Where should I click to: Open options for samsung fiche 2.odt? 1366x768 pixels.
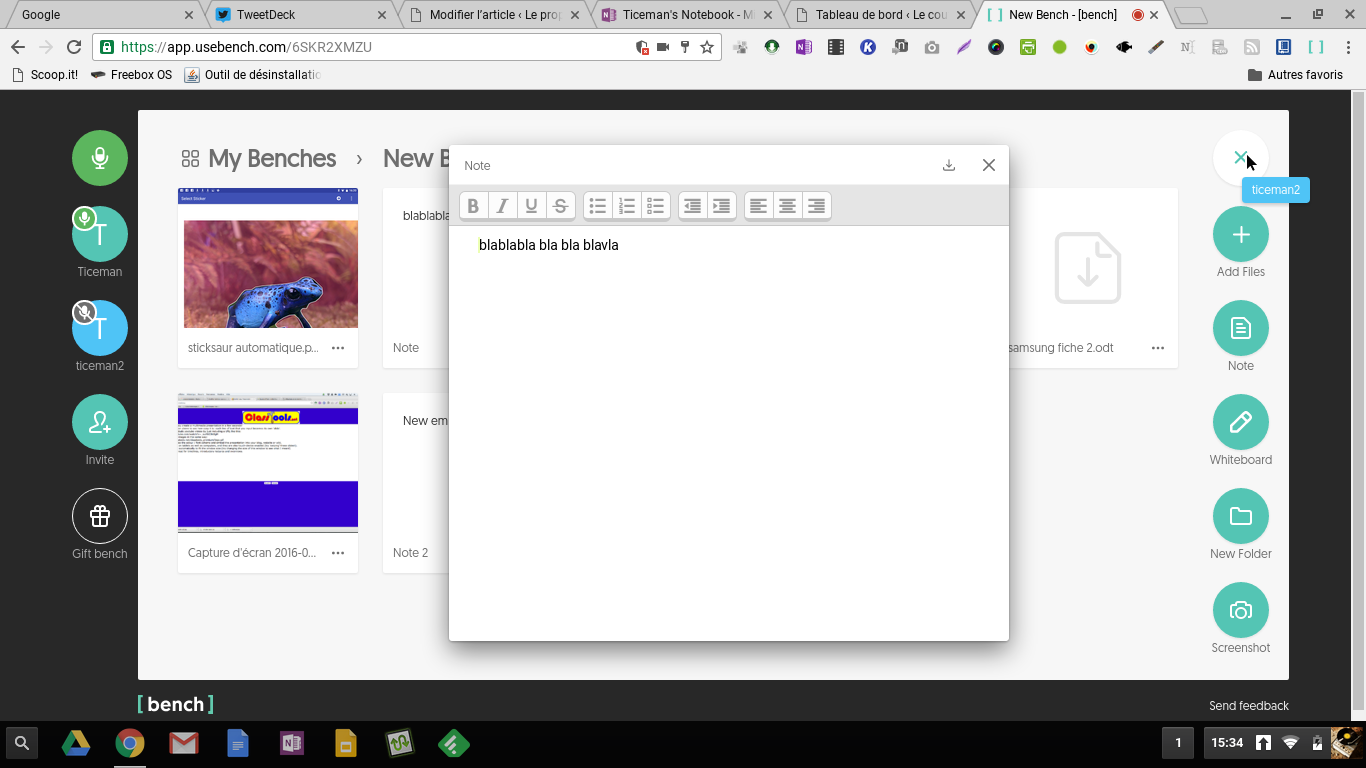point(1157,348)
